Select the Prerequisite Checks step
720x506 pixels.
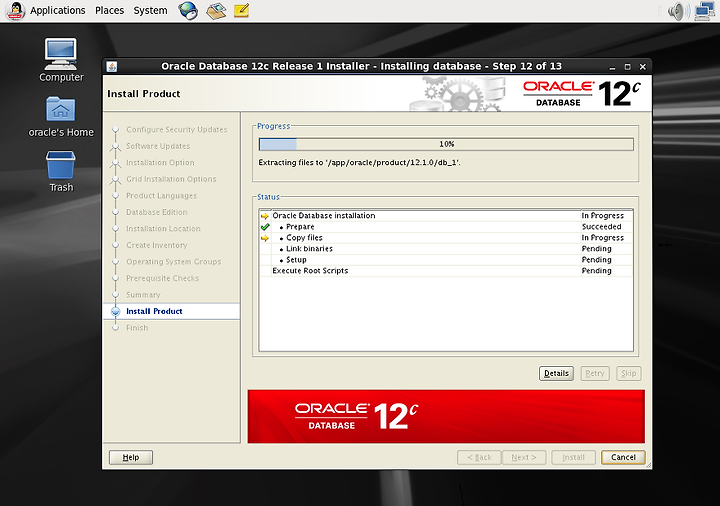click(162, 278)
